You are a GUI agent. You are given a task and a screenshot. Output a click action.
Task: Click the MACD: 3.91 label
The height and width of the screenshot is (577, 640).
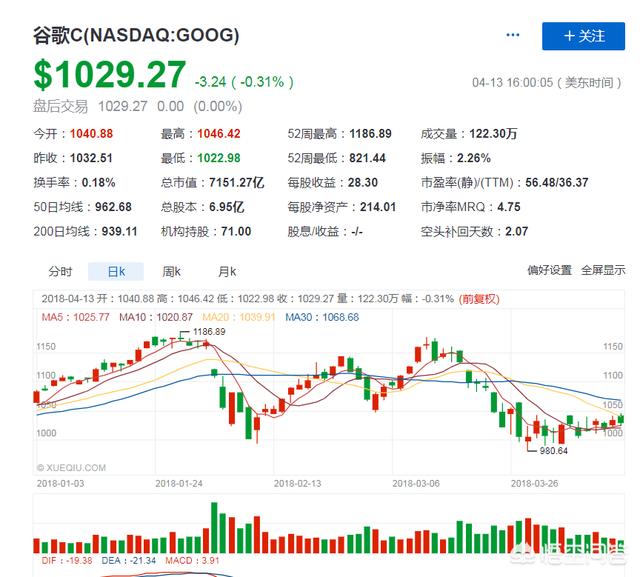(x=192, y=561)
